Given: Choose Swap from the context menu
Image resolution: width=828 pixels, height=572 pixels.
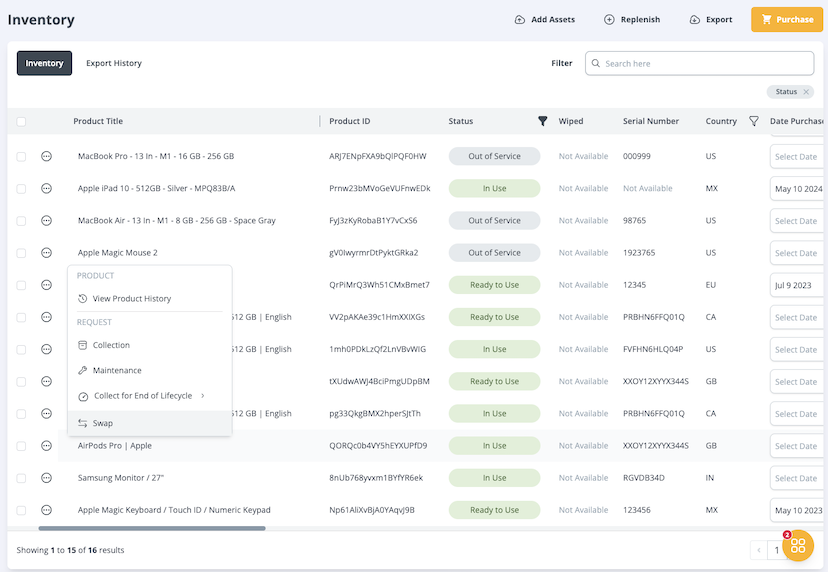Looking at the screenshot, I should [x=103, y=423].
